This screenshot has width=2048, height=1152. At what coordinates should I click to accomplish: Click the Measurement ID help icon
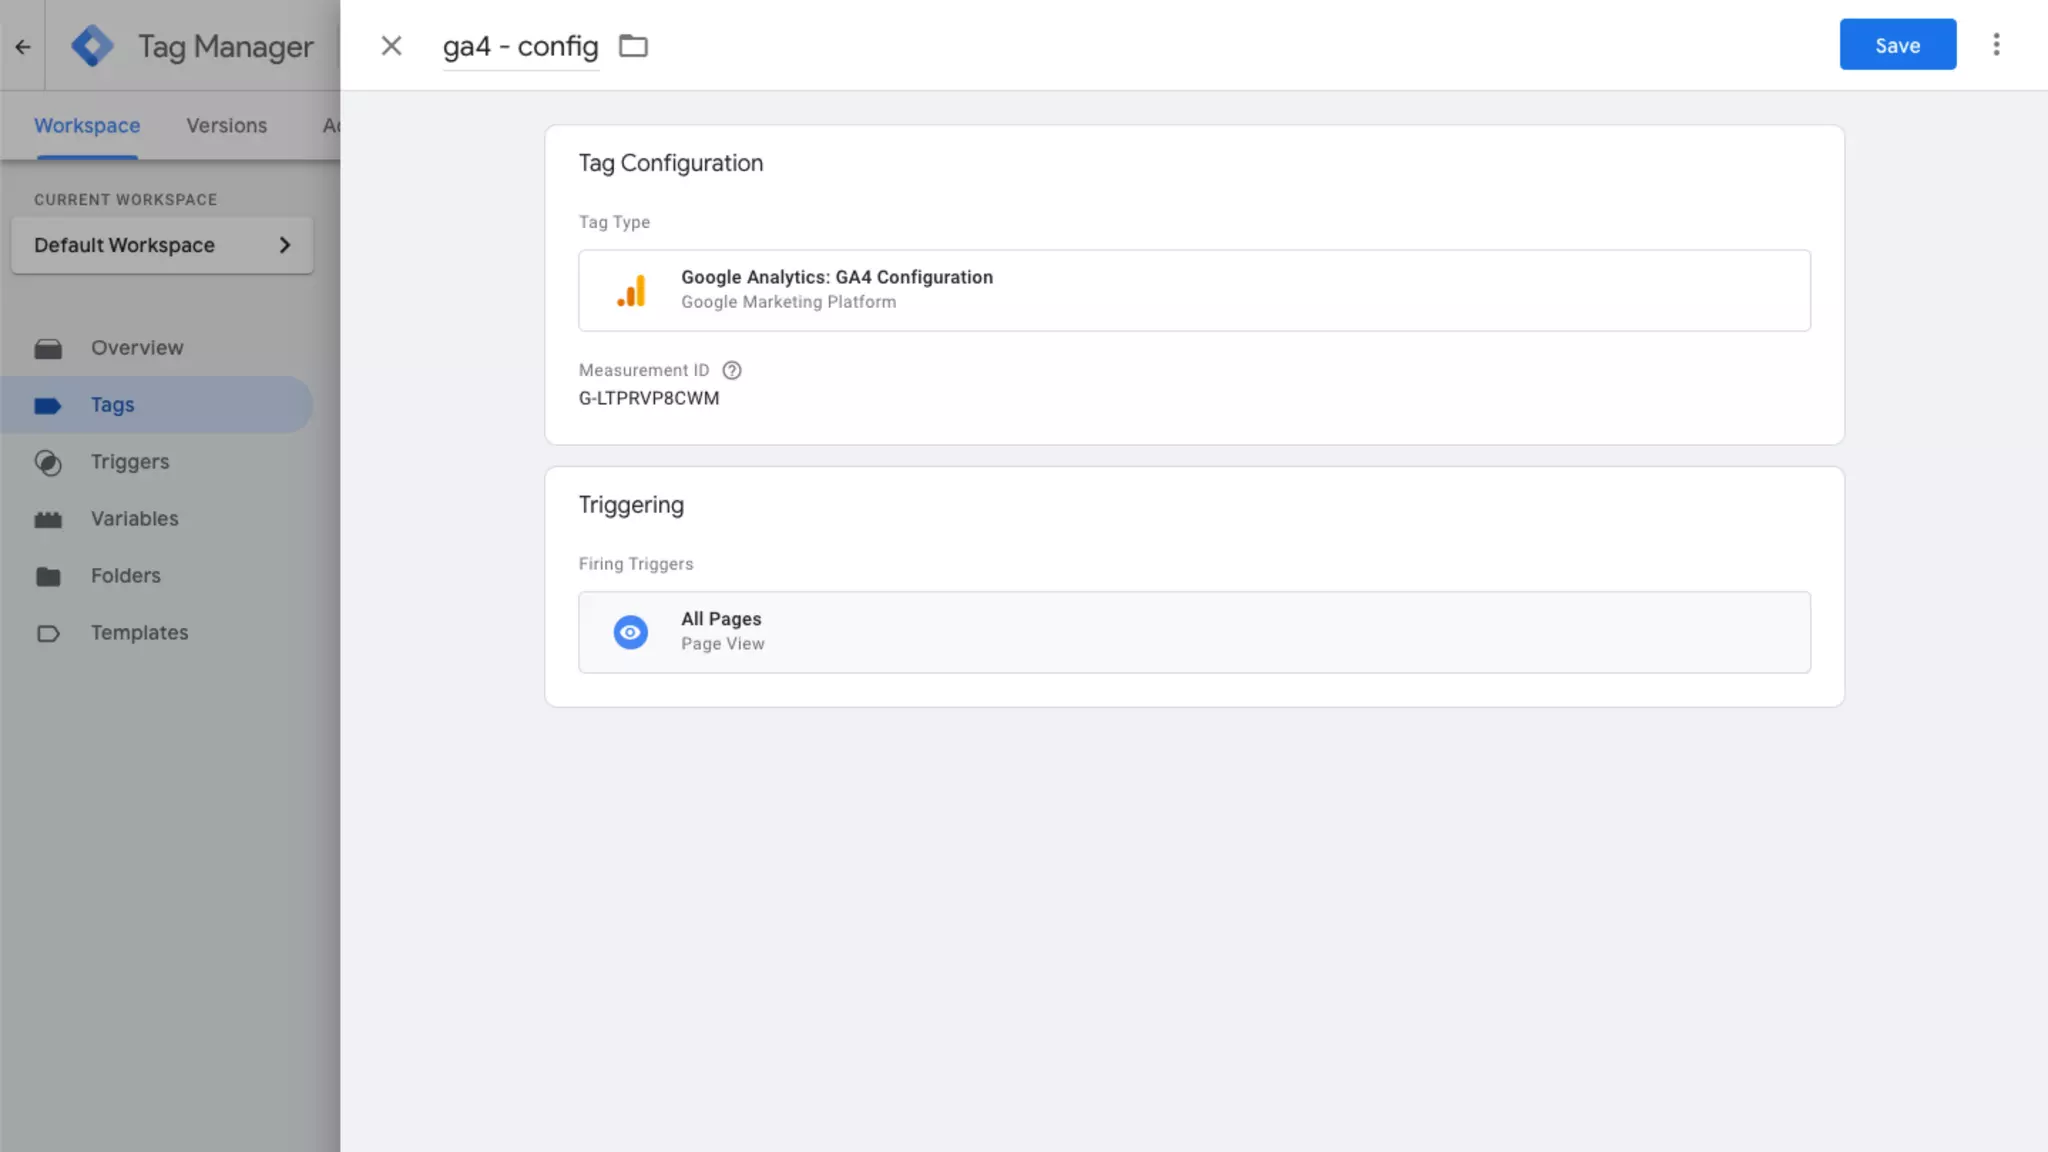pyautogui.click(x=732, y=370)
